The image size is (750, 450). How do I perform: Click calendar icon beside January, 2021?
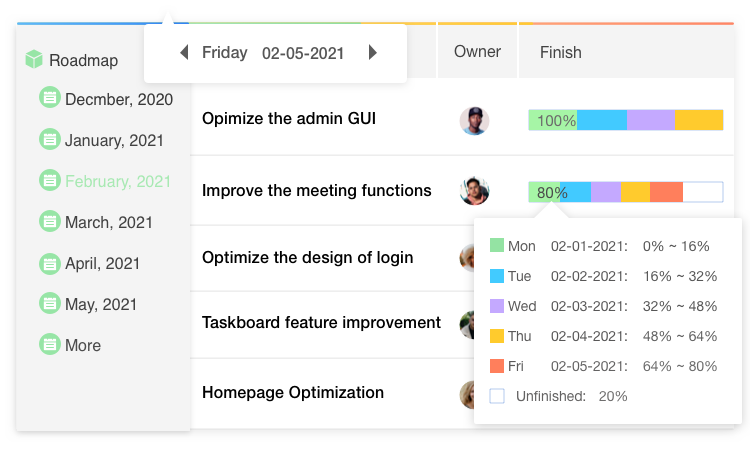coord(50,139)
